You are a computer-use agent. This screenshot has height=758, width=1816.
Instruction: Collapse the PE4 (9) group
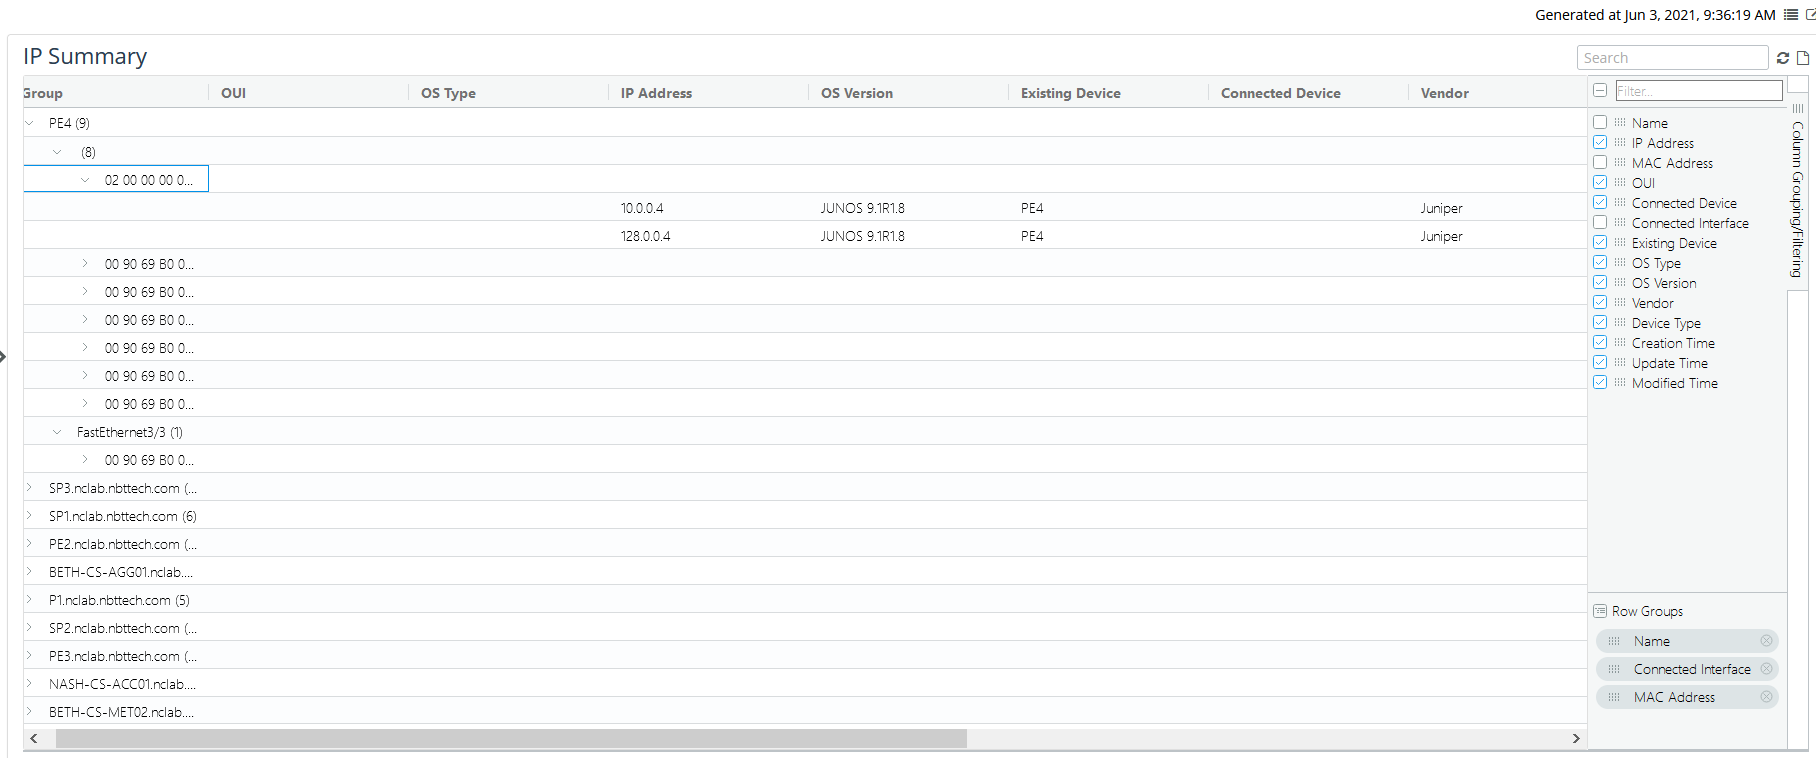coord(30,123)
